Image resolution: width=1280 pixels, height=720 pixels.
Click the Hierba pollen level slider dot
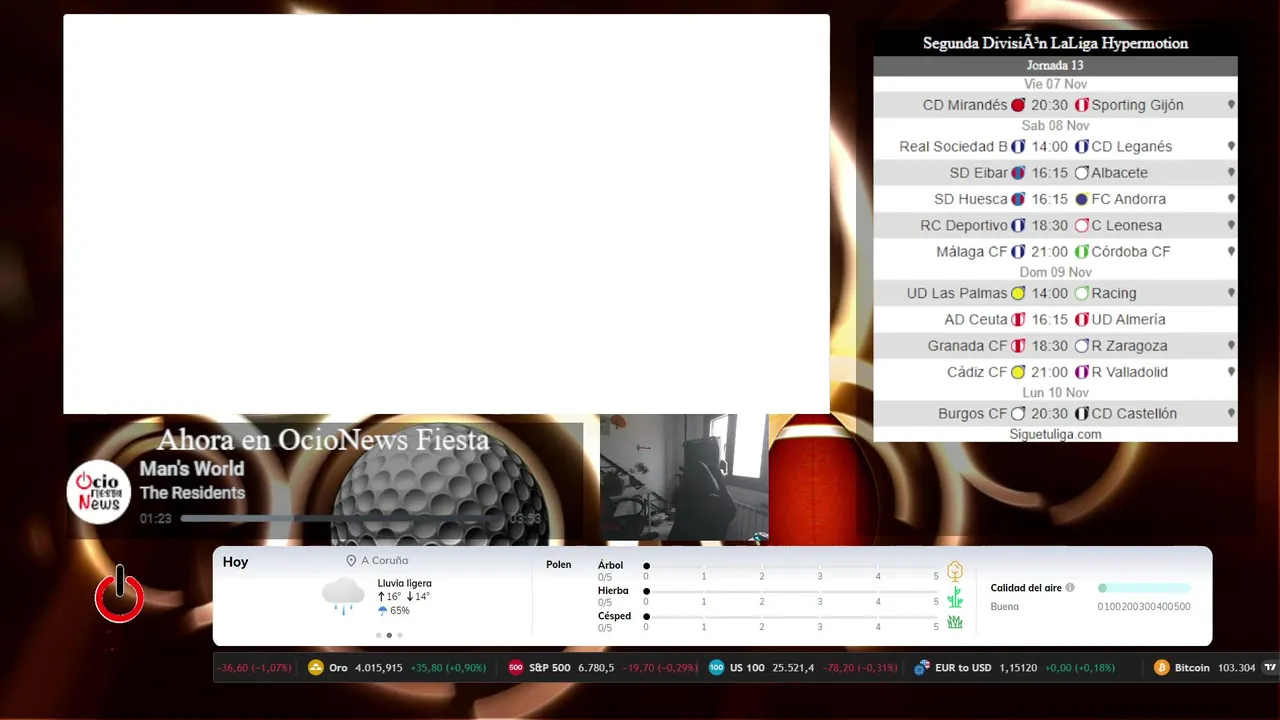click(x=646, y=591)
